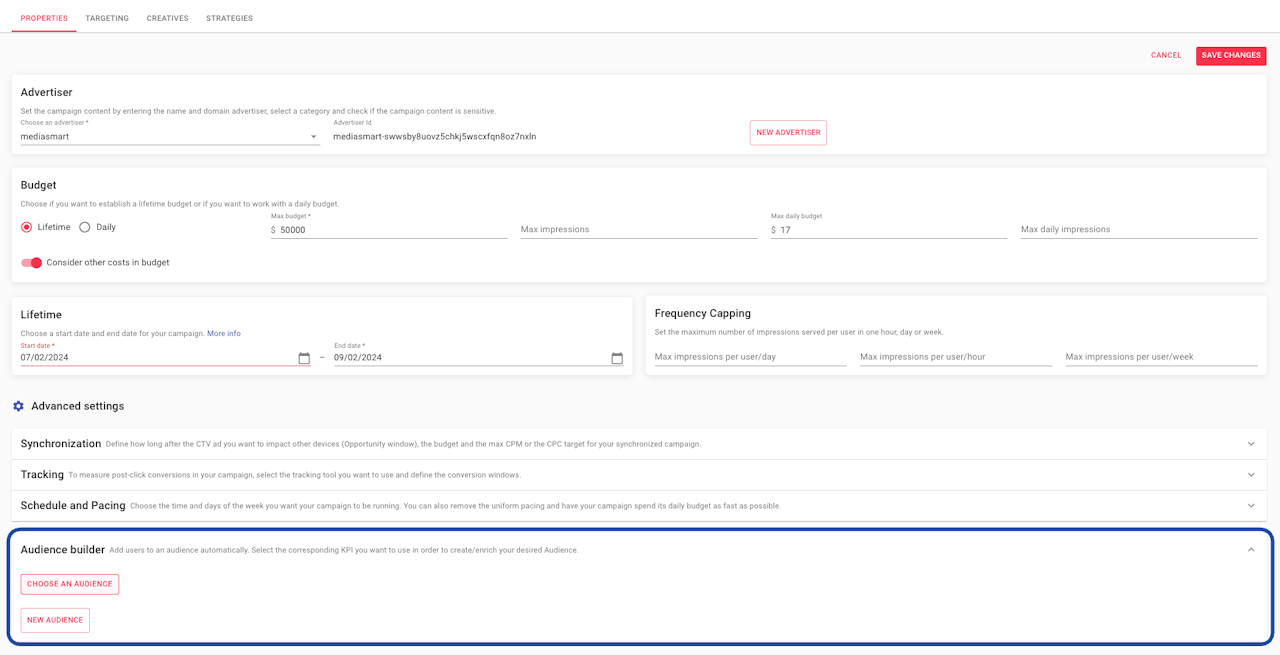1280x655 pixels.
Task: Open the End date calendar picker icon
Action: coord(617,358)
